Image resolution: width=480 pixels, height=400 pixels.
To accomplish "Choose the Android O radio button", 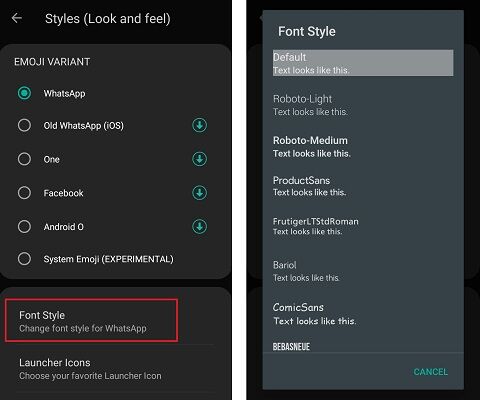I will click(24, 227).
